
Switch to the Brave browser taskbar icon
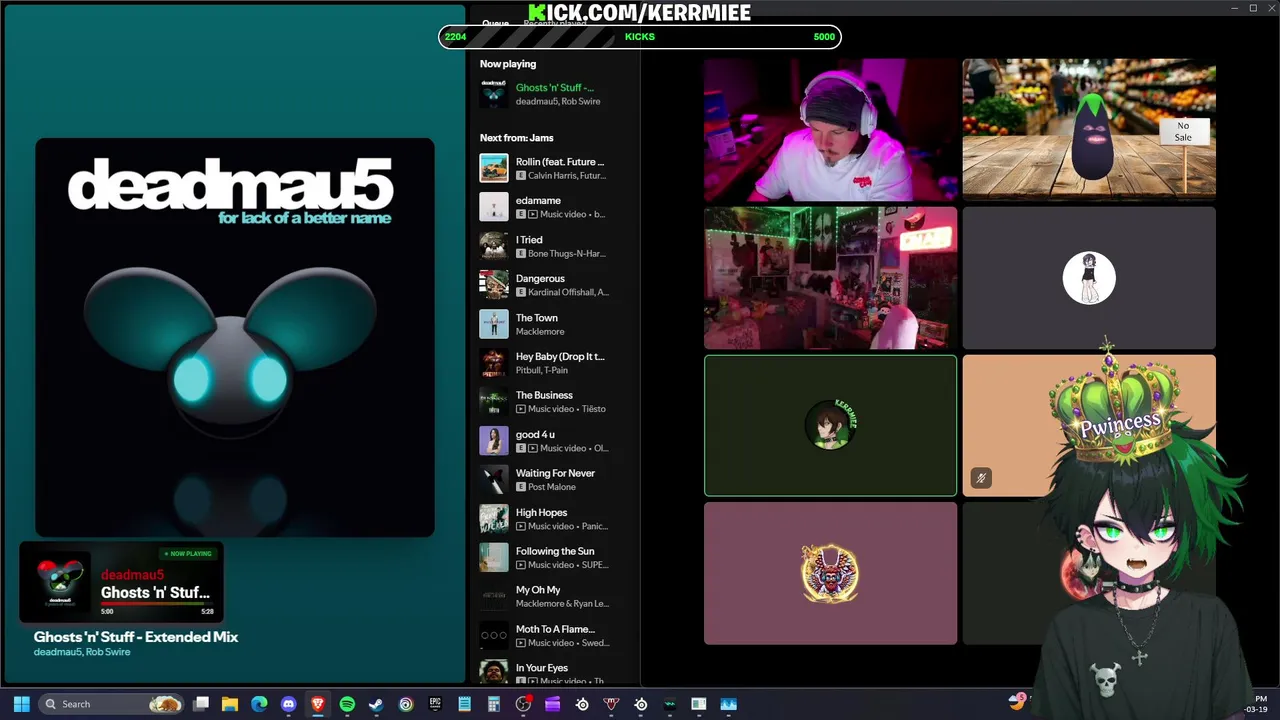318,704
